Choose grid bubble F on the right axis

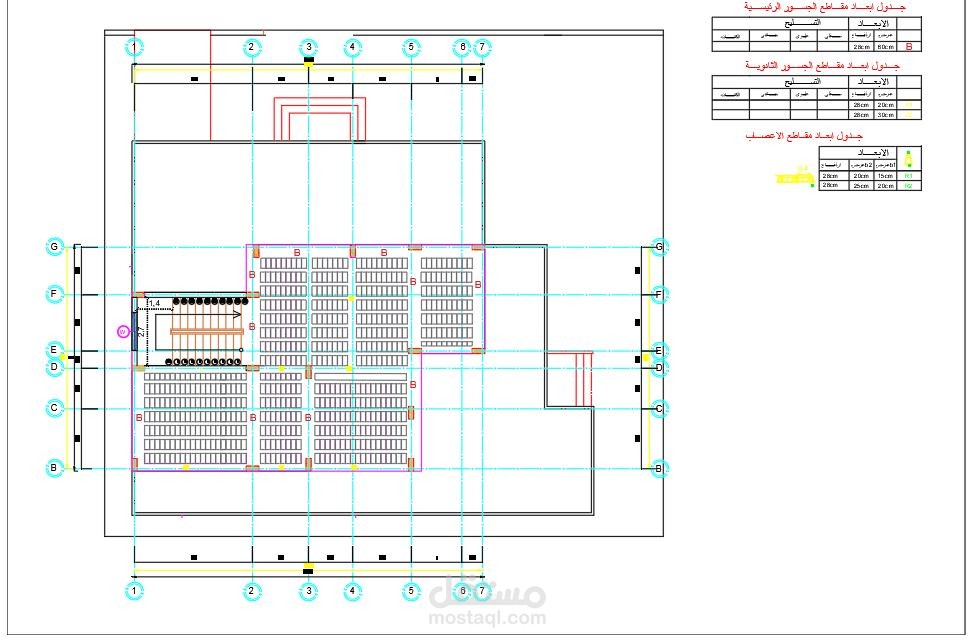[x=659, y=293]
